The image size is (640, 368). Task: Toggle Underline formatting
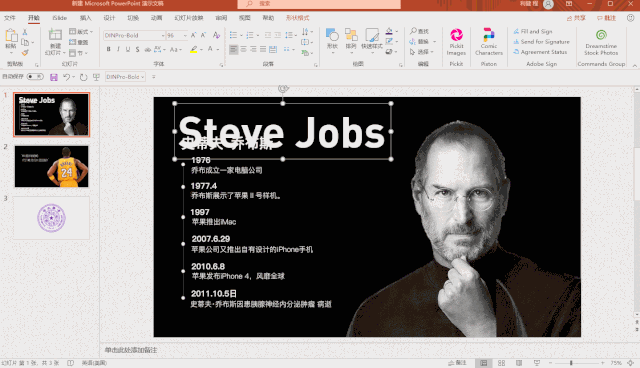tap(128, 49)
